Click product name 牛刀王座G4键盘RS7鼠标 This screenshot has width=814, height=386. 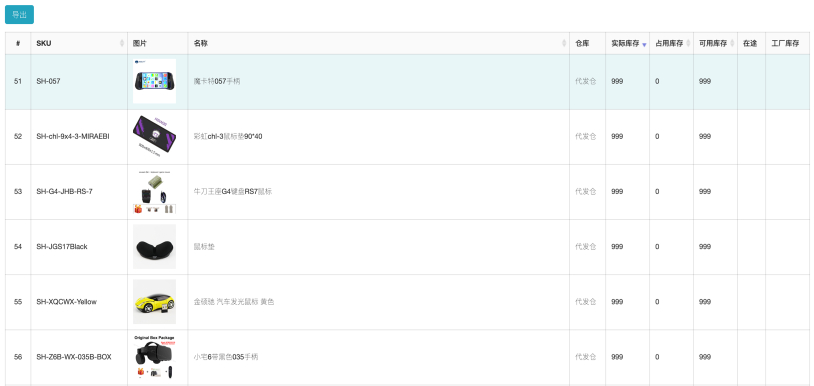[x=233, y=191]
